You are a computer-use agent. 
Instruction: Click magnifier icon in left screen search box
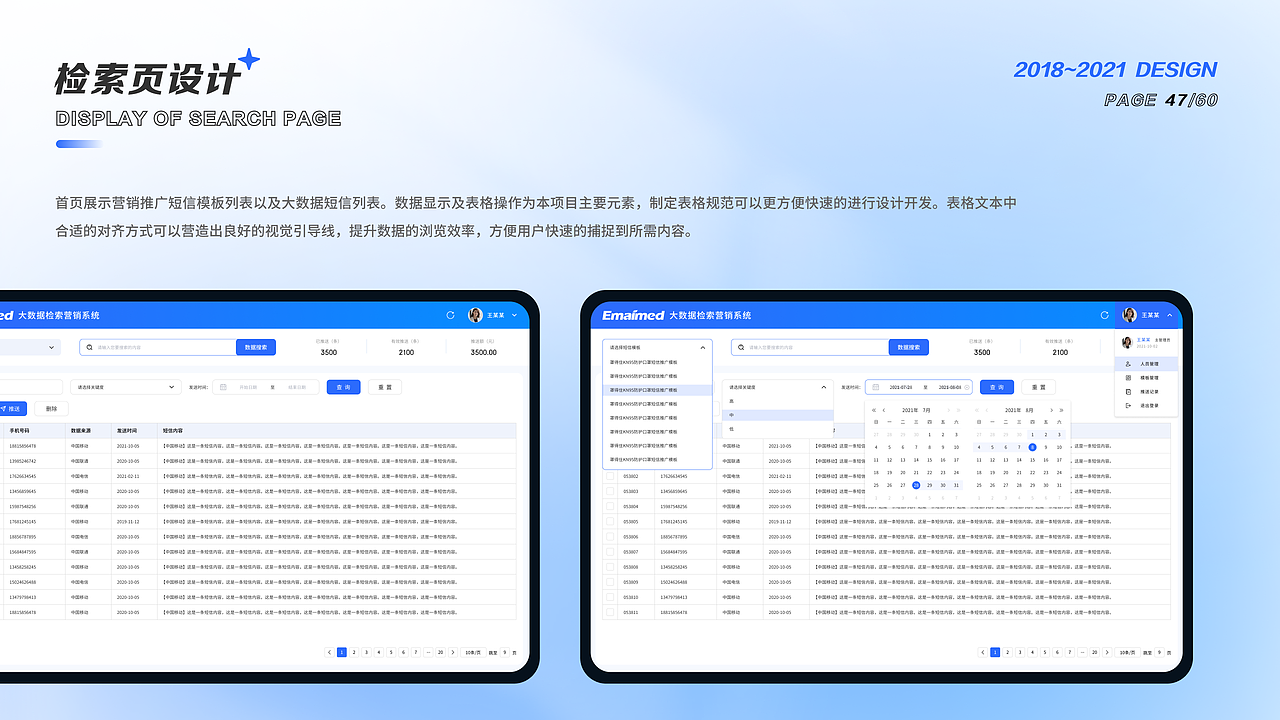89,347
